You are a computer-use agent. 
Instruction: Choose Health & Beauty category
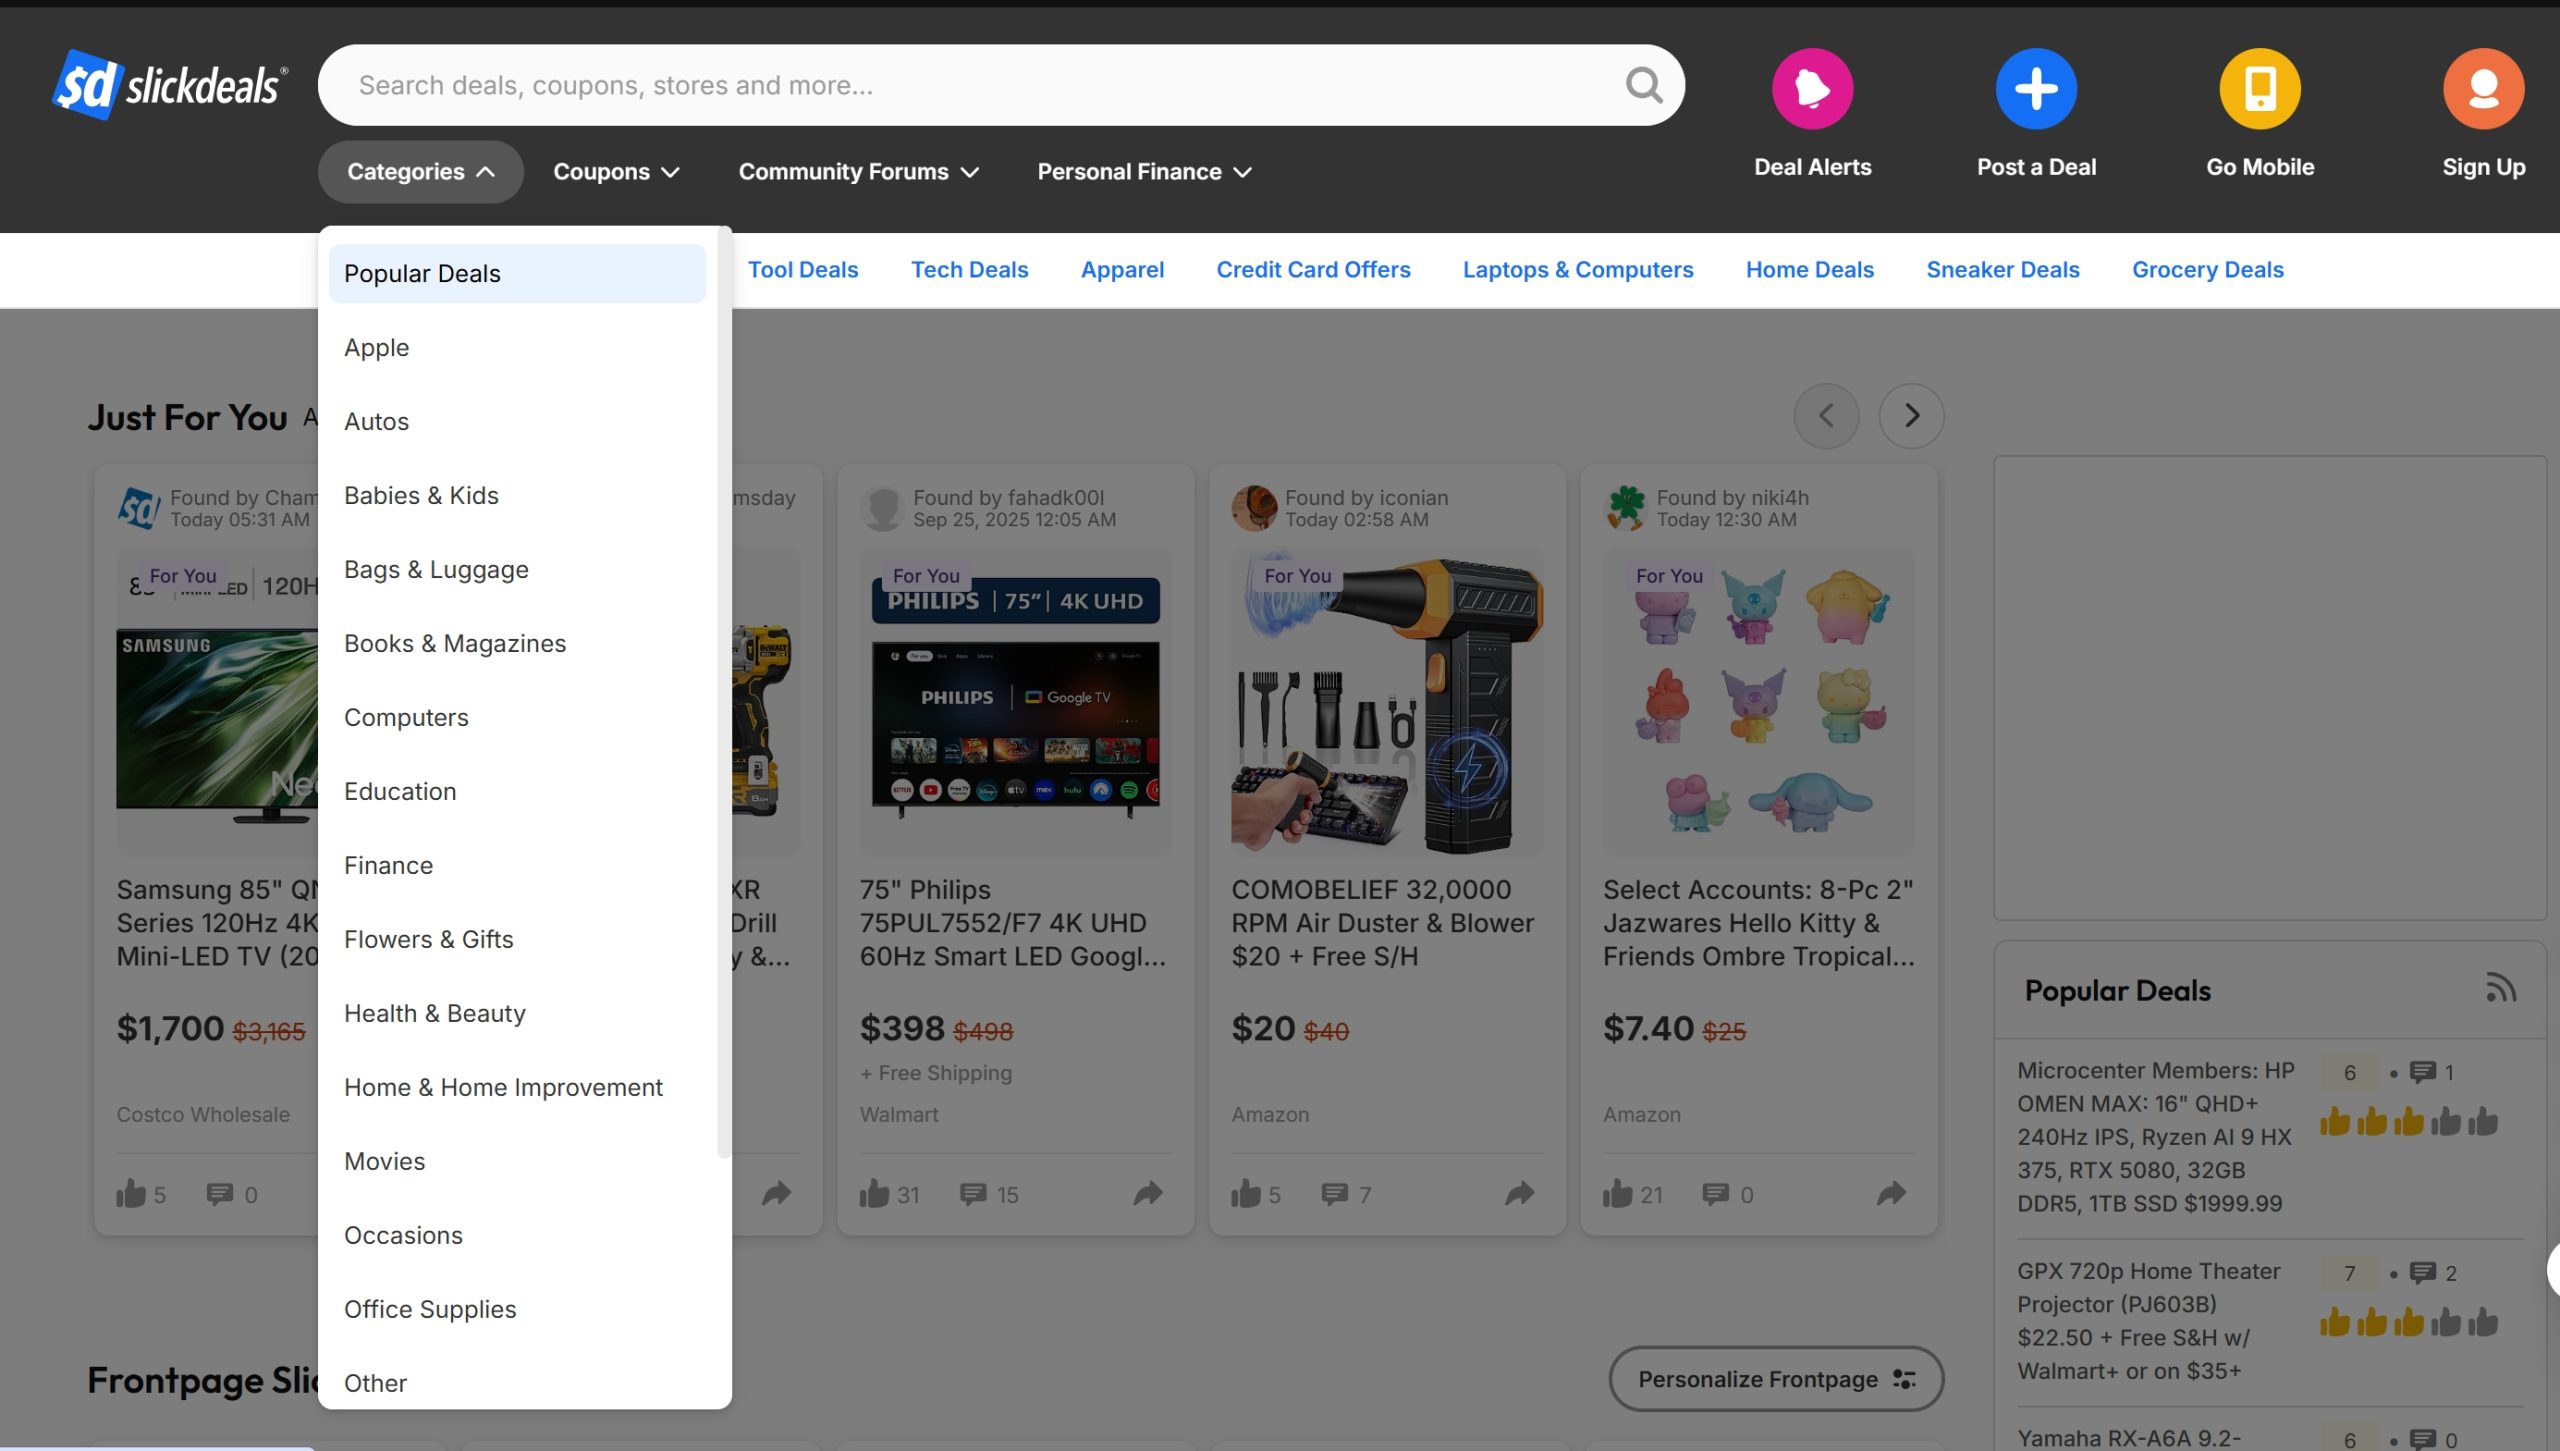[517, 1014]
